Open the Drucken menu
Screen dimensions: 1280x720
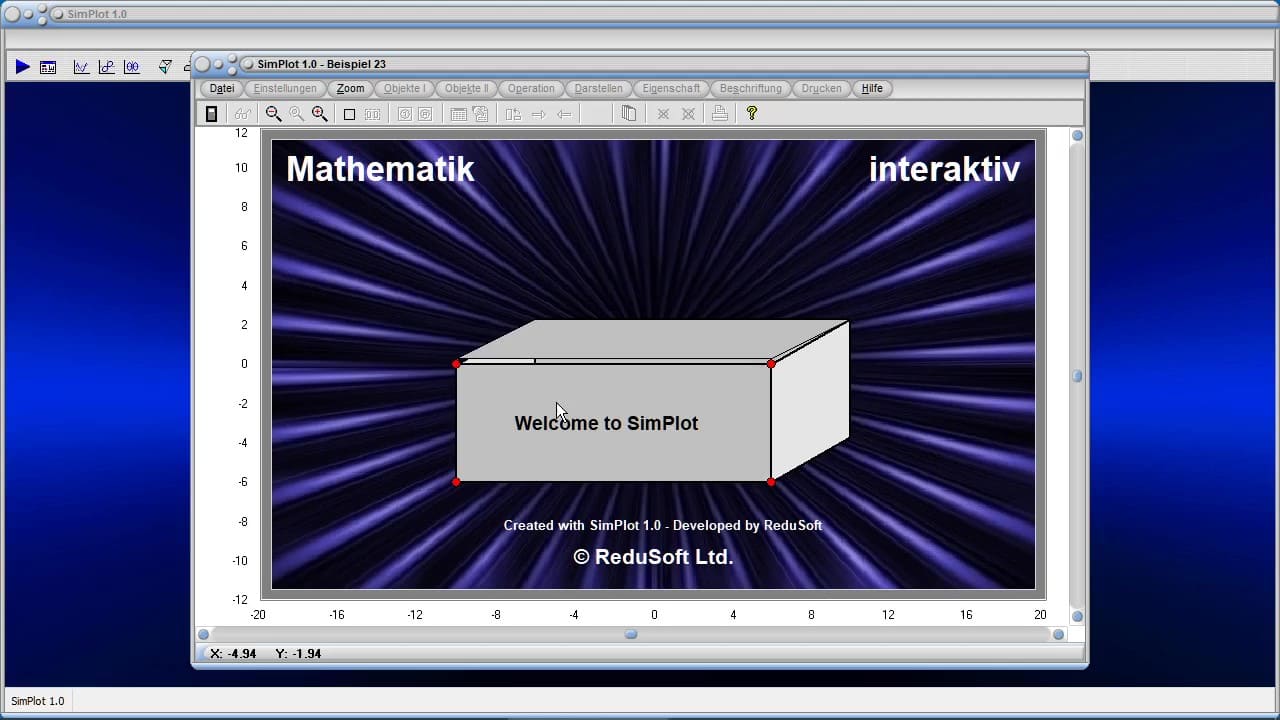tap(822, 88)
